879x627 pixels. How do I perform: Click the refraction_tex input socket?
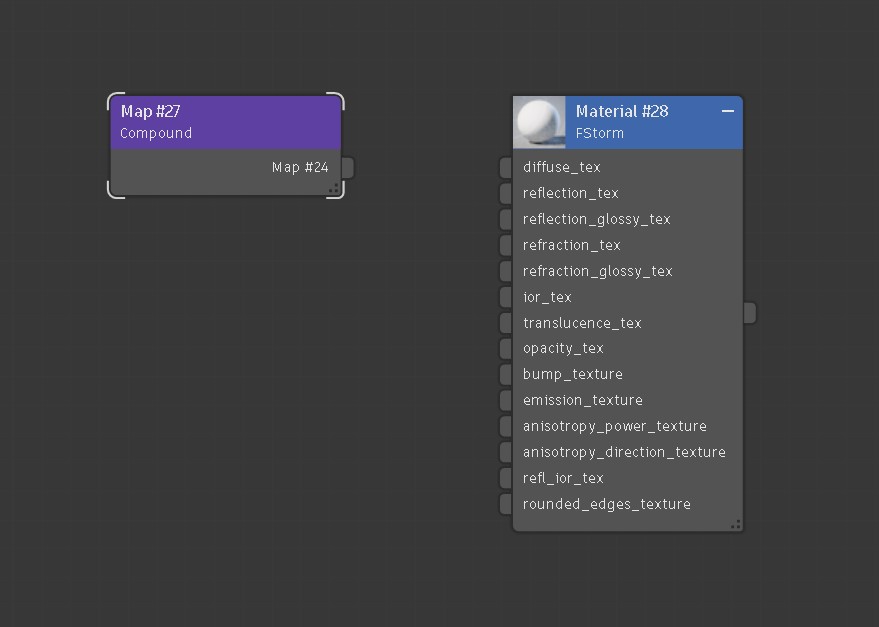point(506,245)
